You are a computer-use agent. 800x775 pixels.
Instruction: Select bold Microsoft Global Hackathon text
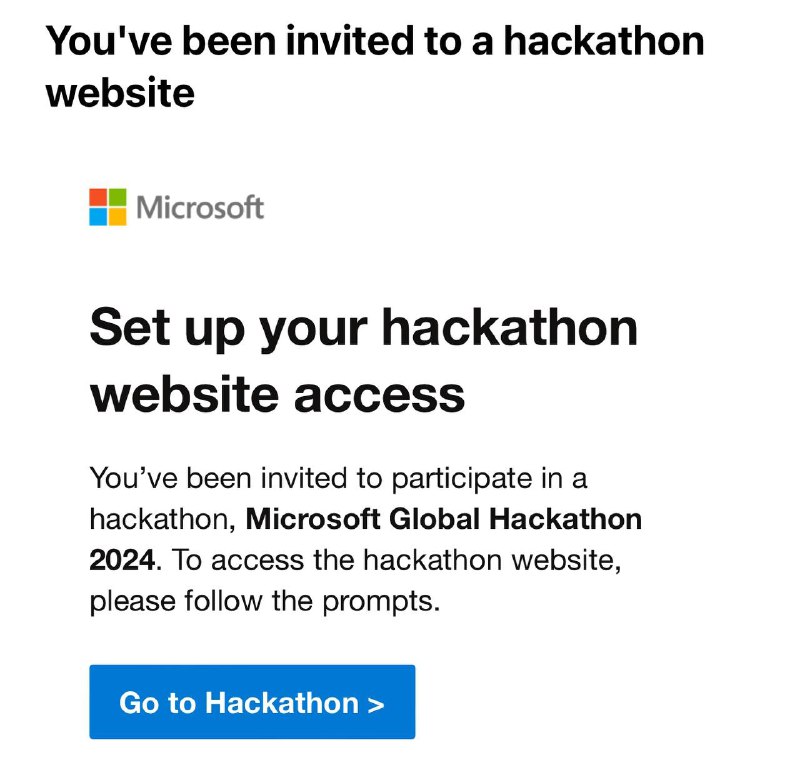click(x=443, y=519)
